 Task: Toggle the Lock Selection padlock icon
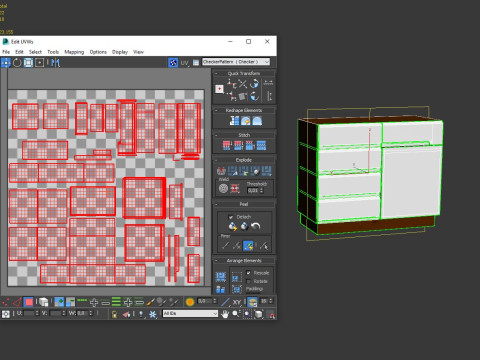[114, 314]
